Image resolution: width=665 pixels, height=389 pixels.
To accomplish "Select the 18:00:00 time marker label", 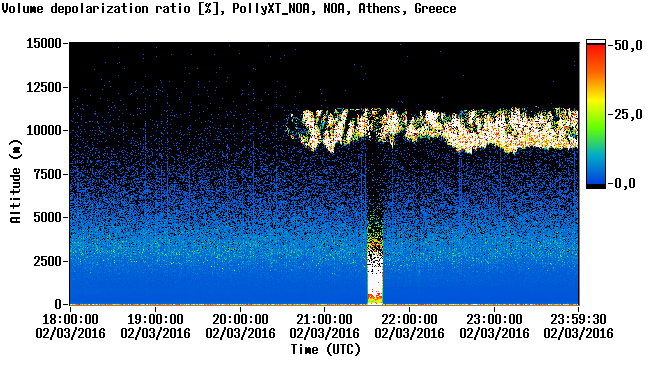I will (x=70, y=319).
